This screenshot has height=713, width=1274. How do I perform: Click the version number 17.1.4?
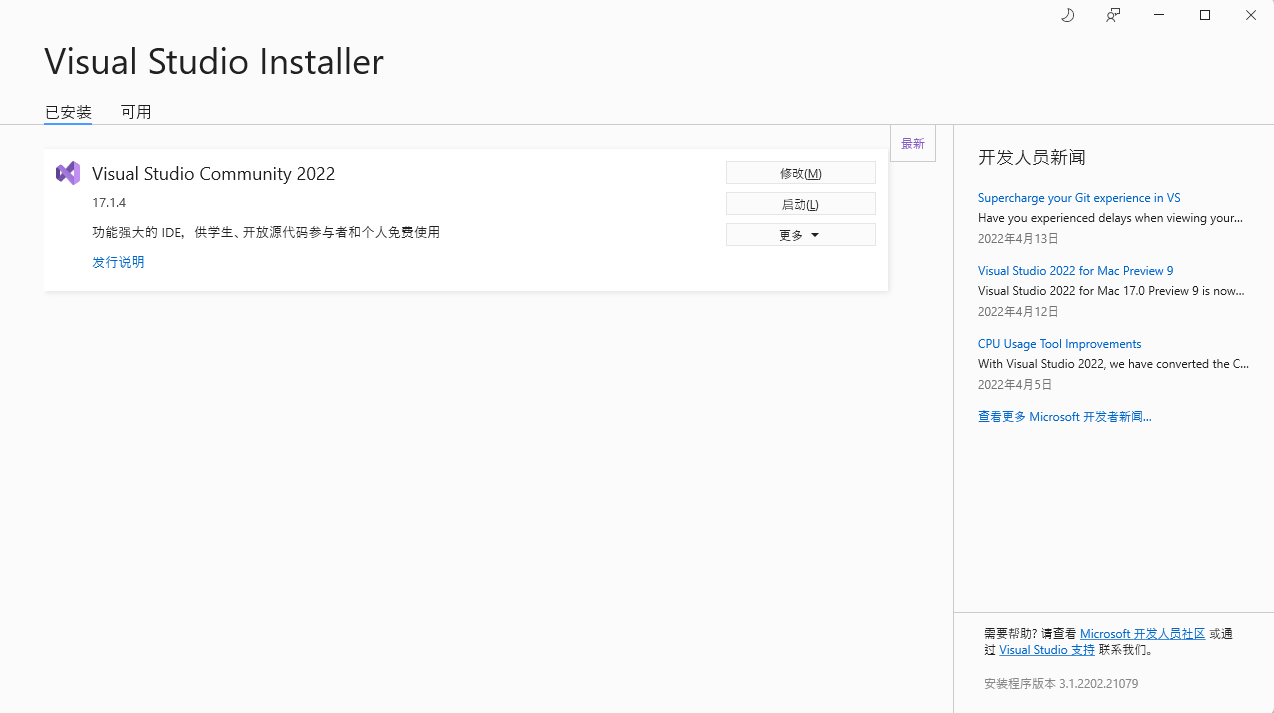coord(109,203)
